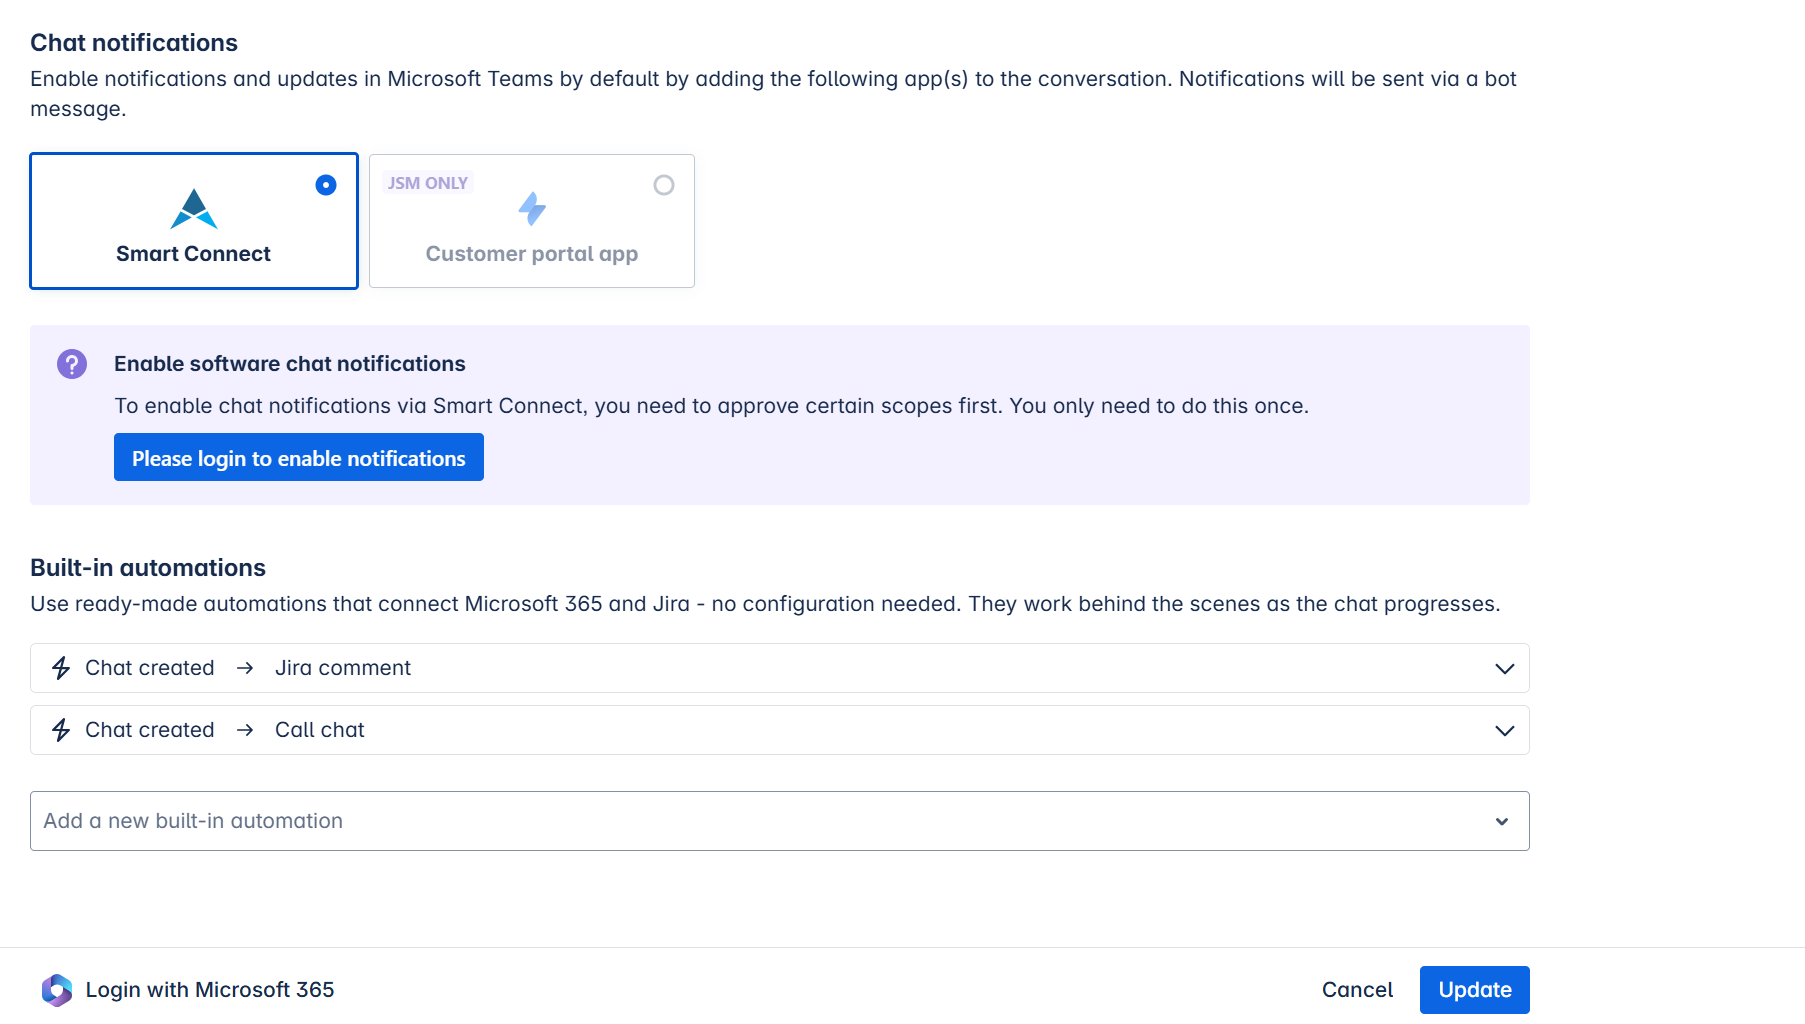Select the Smart Connect radio button
Viewport: 1805px width, 1024px height.
(x=326, y=185)
